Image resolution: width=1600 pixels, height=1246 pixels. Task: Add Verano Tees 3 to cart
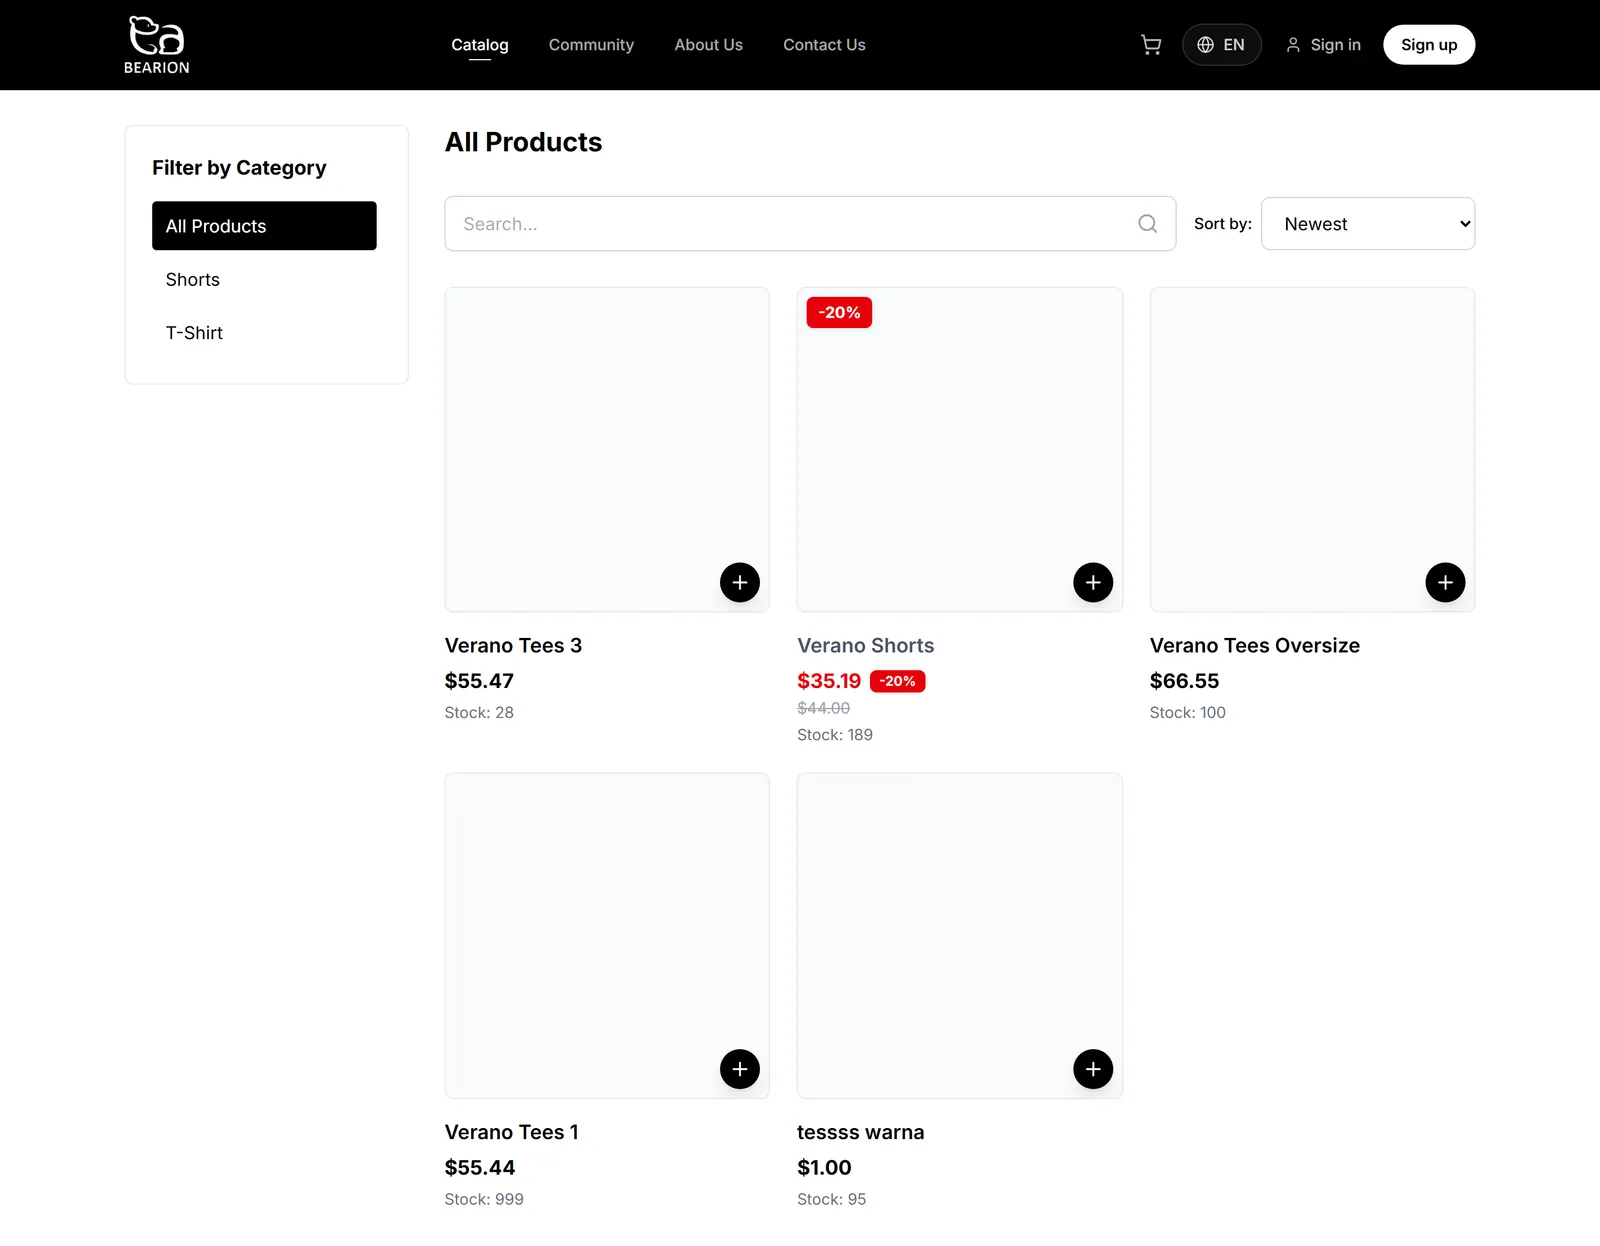pyautogui.click(x=740, y=582)
